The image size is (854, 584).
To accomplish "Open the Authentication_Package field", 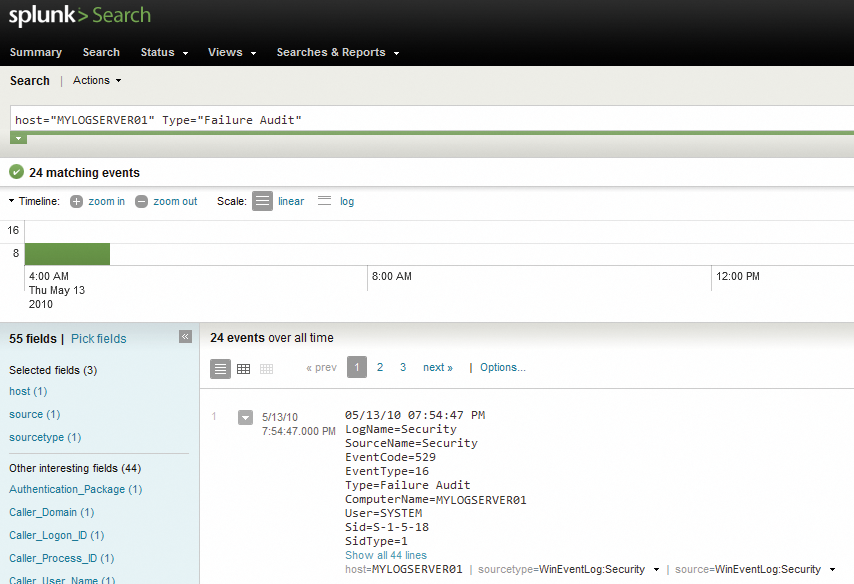I will click(x=67, y=489).
